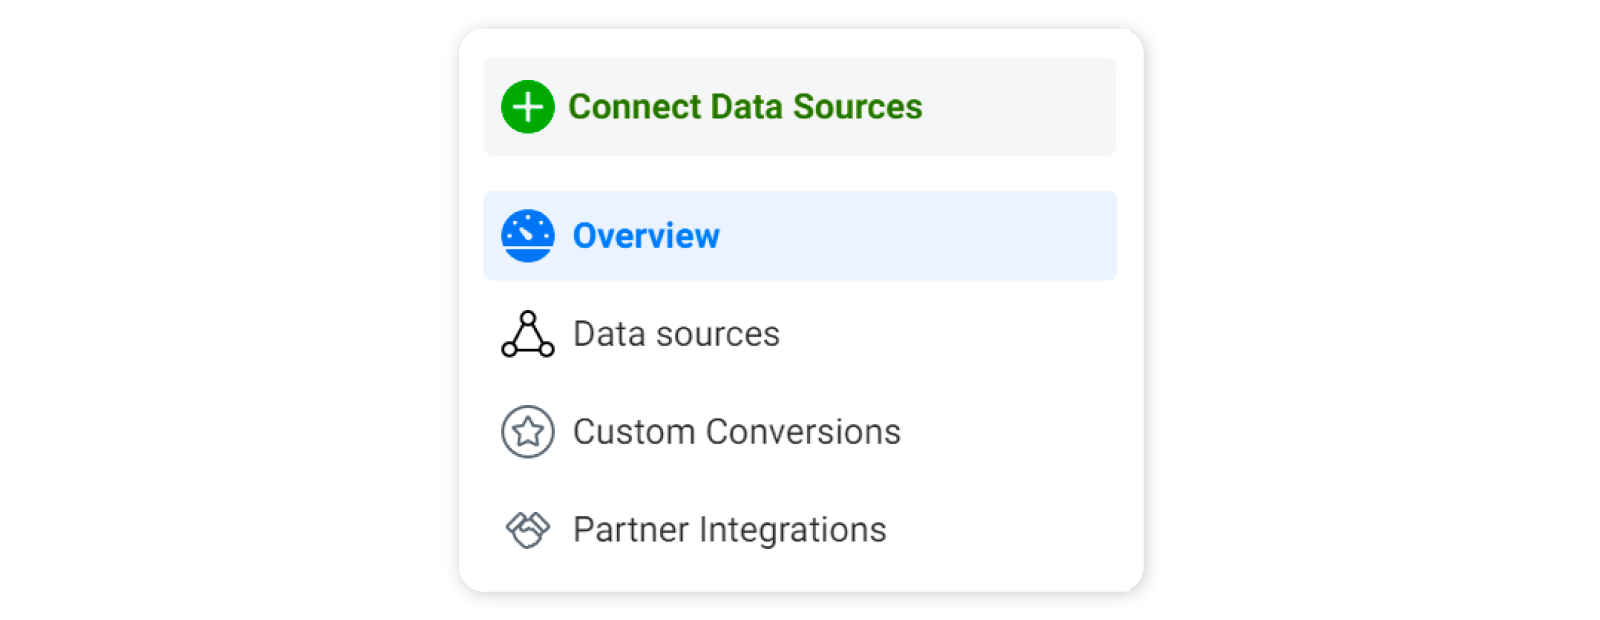Viewport: 1600px width, 620px height.
Task: Click the blue Overview gauge icon
Action: click(527, 236)
